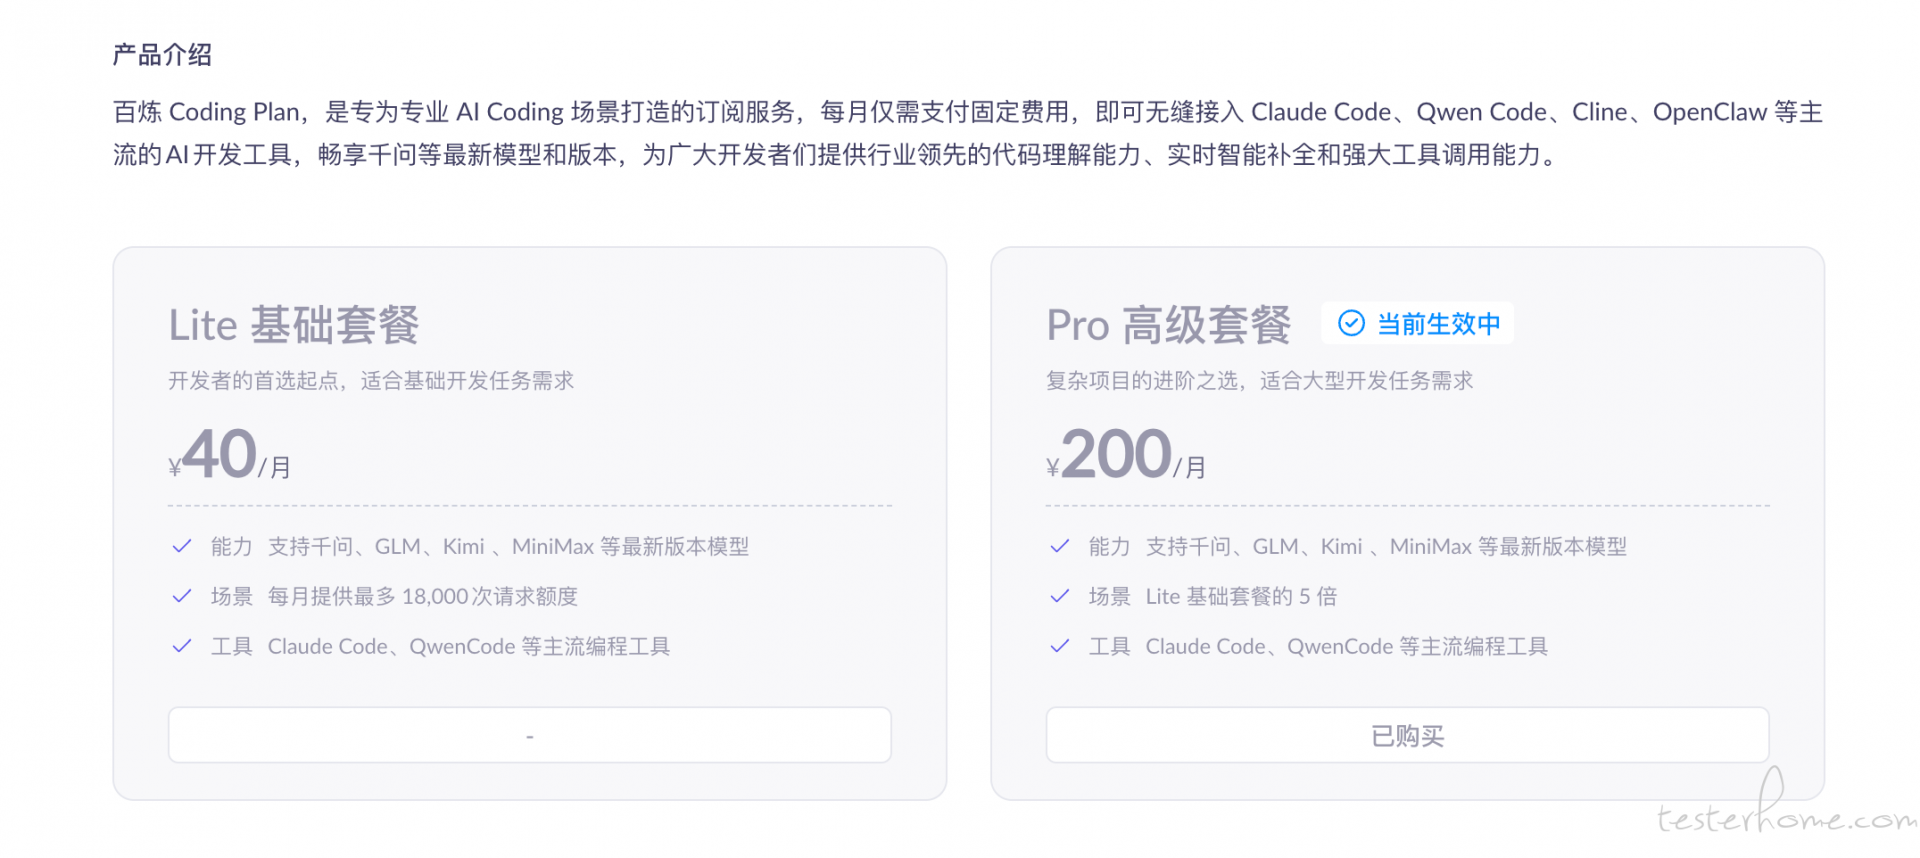Click the ¥40/月 price in Lite card
The width and height of the screenshot is (1920, 858).
pyautogui.click(x=229, y=456)
